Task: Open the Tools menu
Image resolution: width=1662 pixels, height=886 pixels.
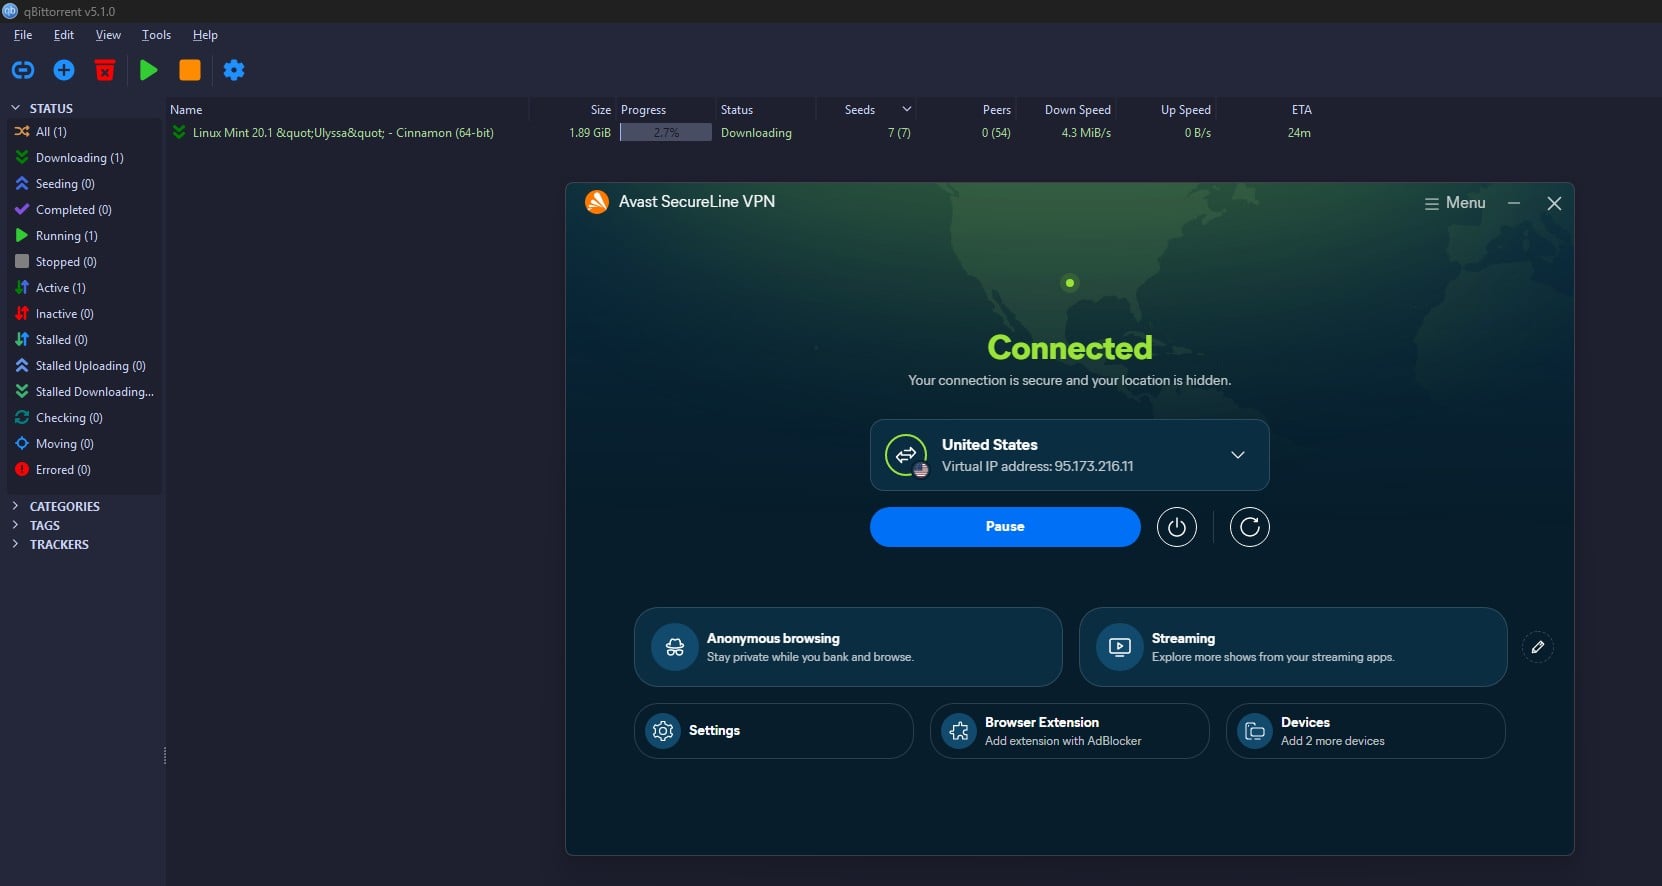Action: [156, 35]
